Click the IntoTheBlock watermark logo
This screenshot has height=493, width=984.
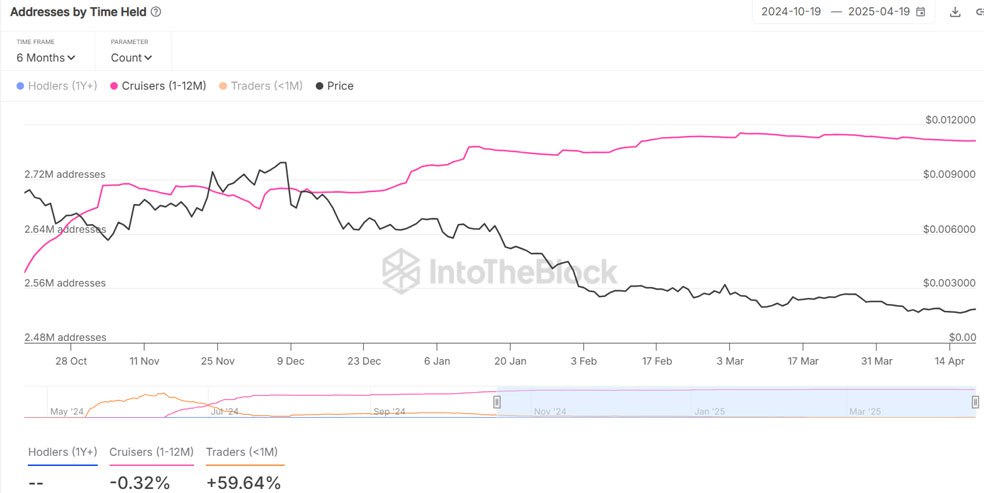(500, 270)
